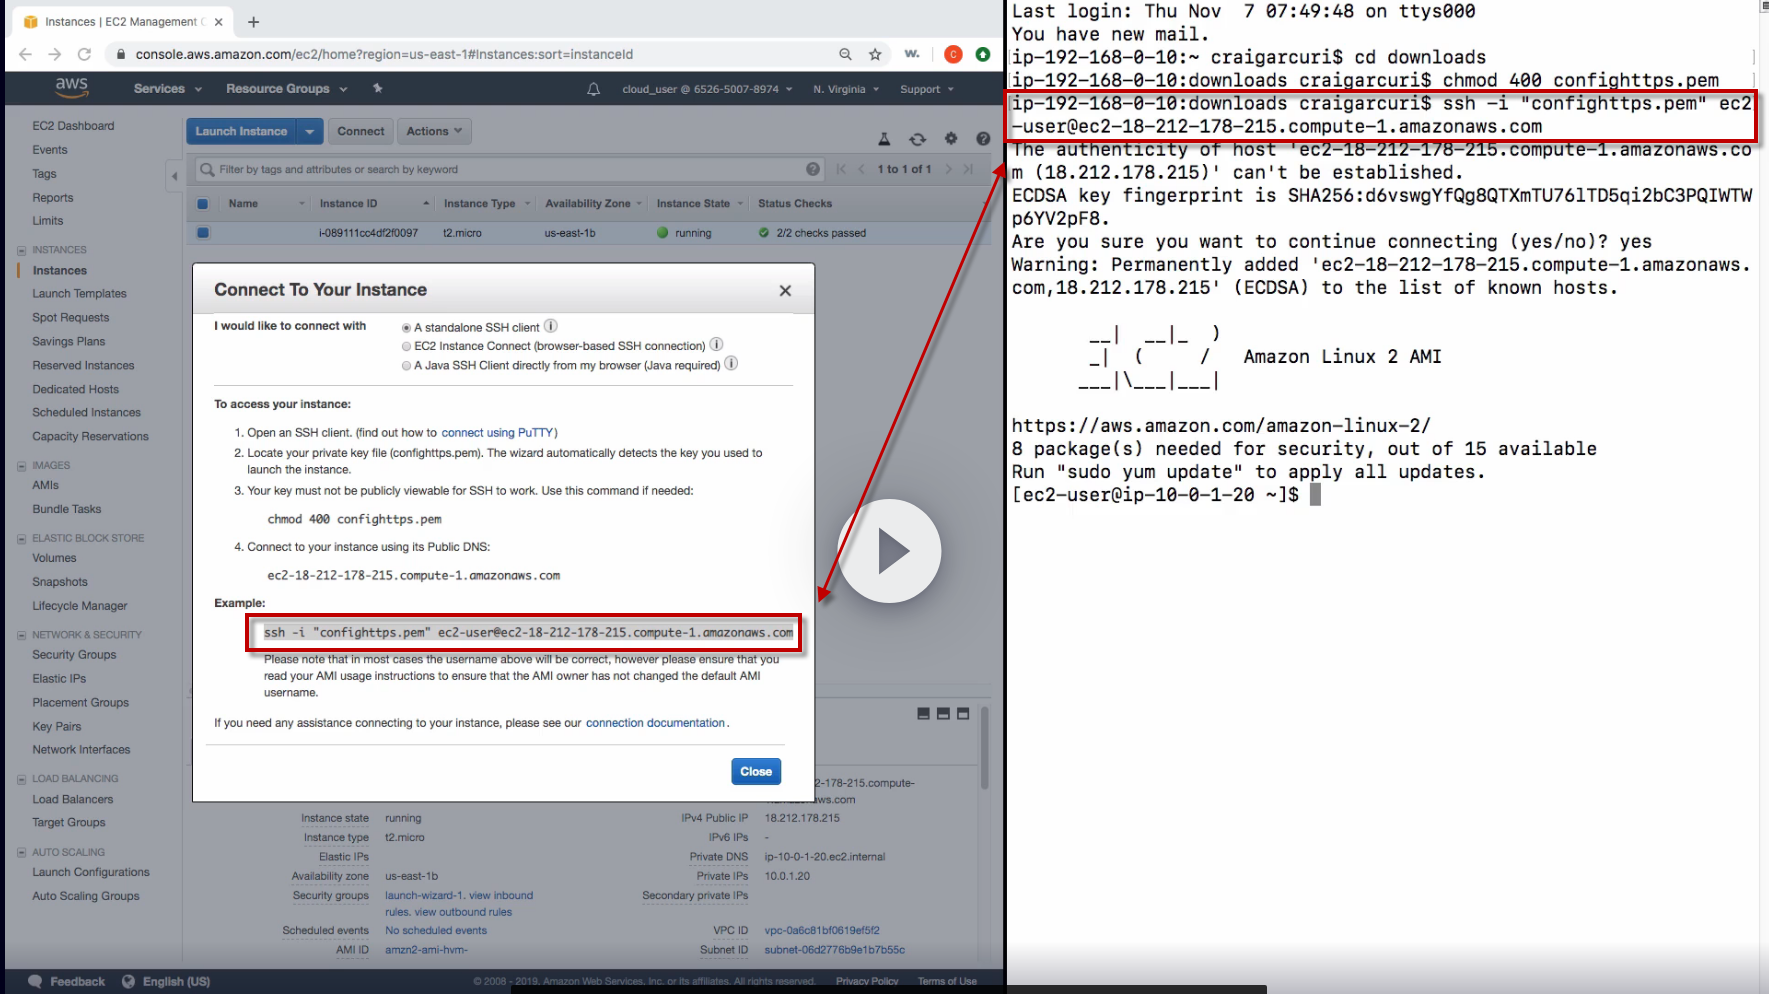Go back using the browser back arrow
The image size is (1769, 994).
25,54
